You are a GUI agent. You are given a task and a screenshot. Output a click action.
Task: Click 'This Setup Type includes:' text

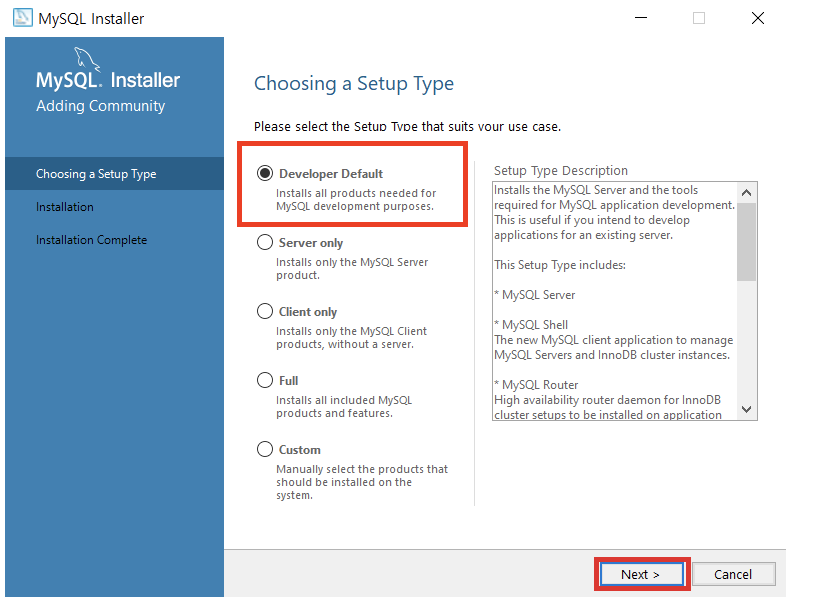coord(560,265)
